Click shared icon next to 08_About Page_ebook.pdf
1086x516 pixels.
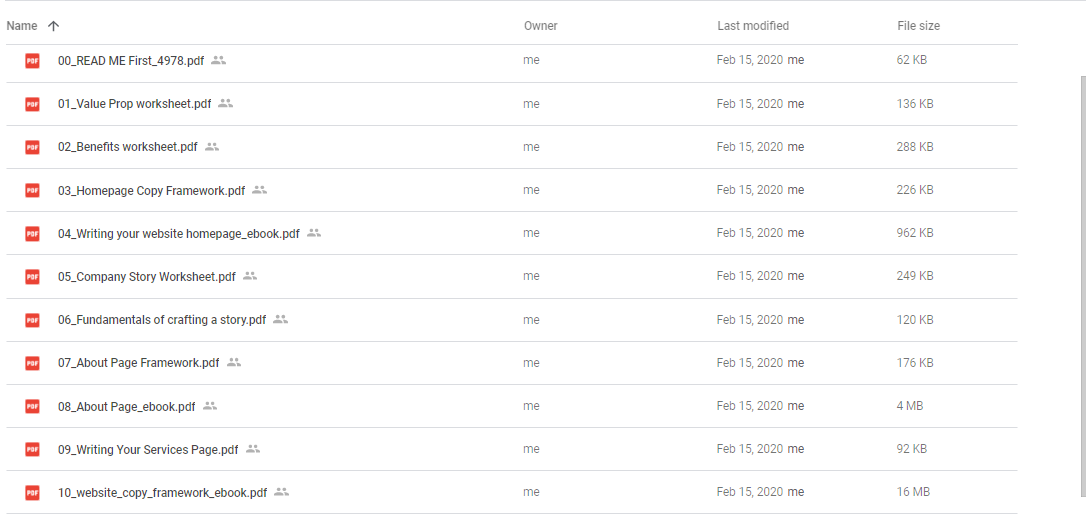tap(210, 406)
